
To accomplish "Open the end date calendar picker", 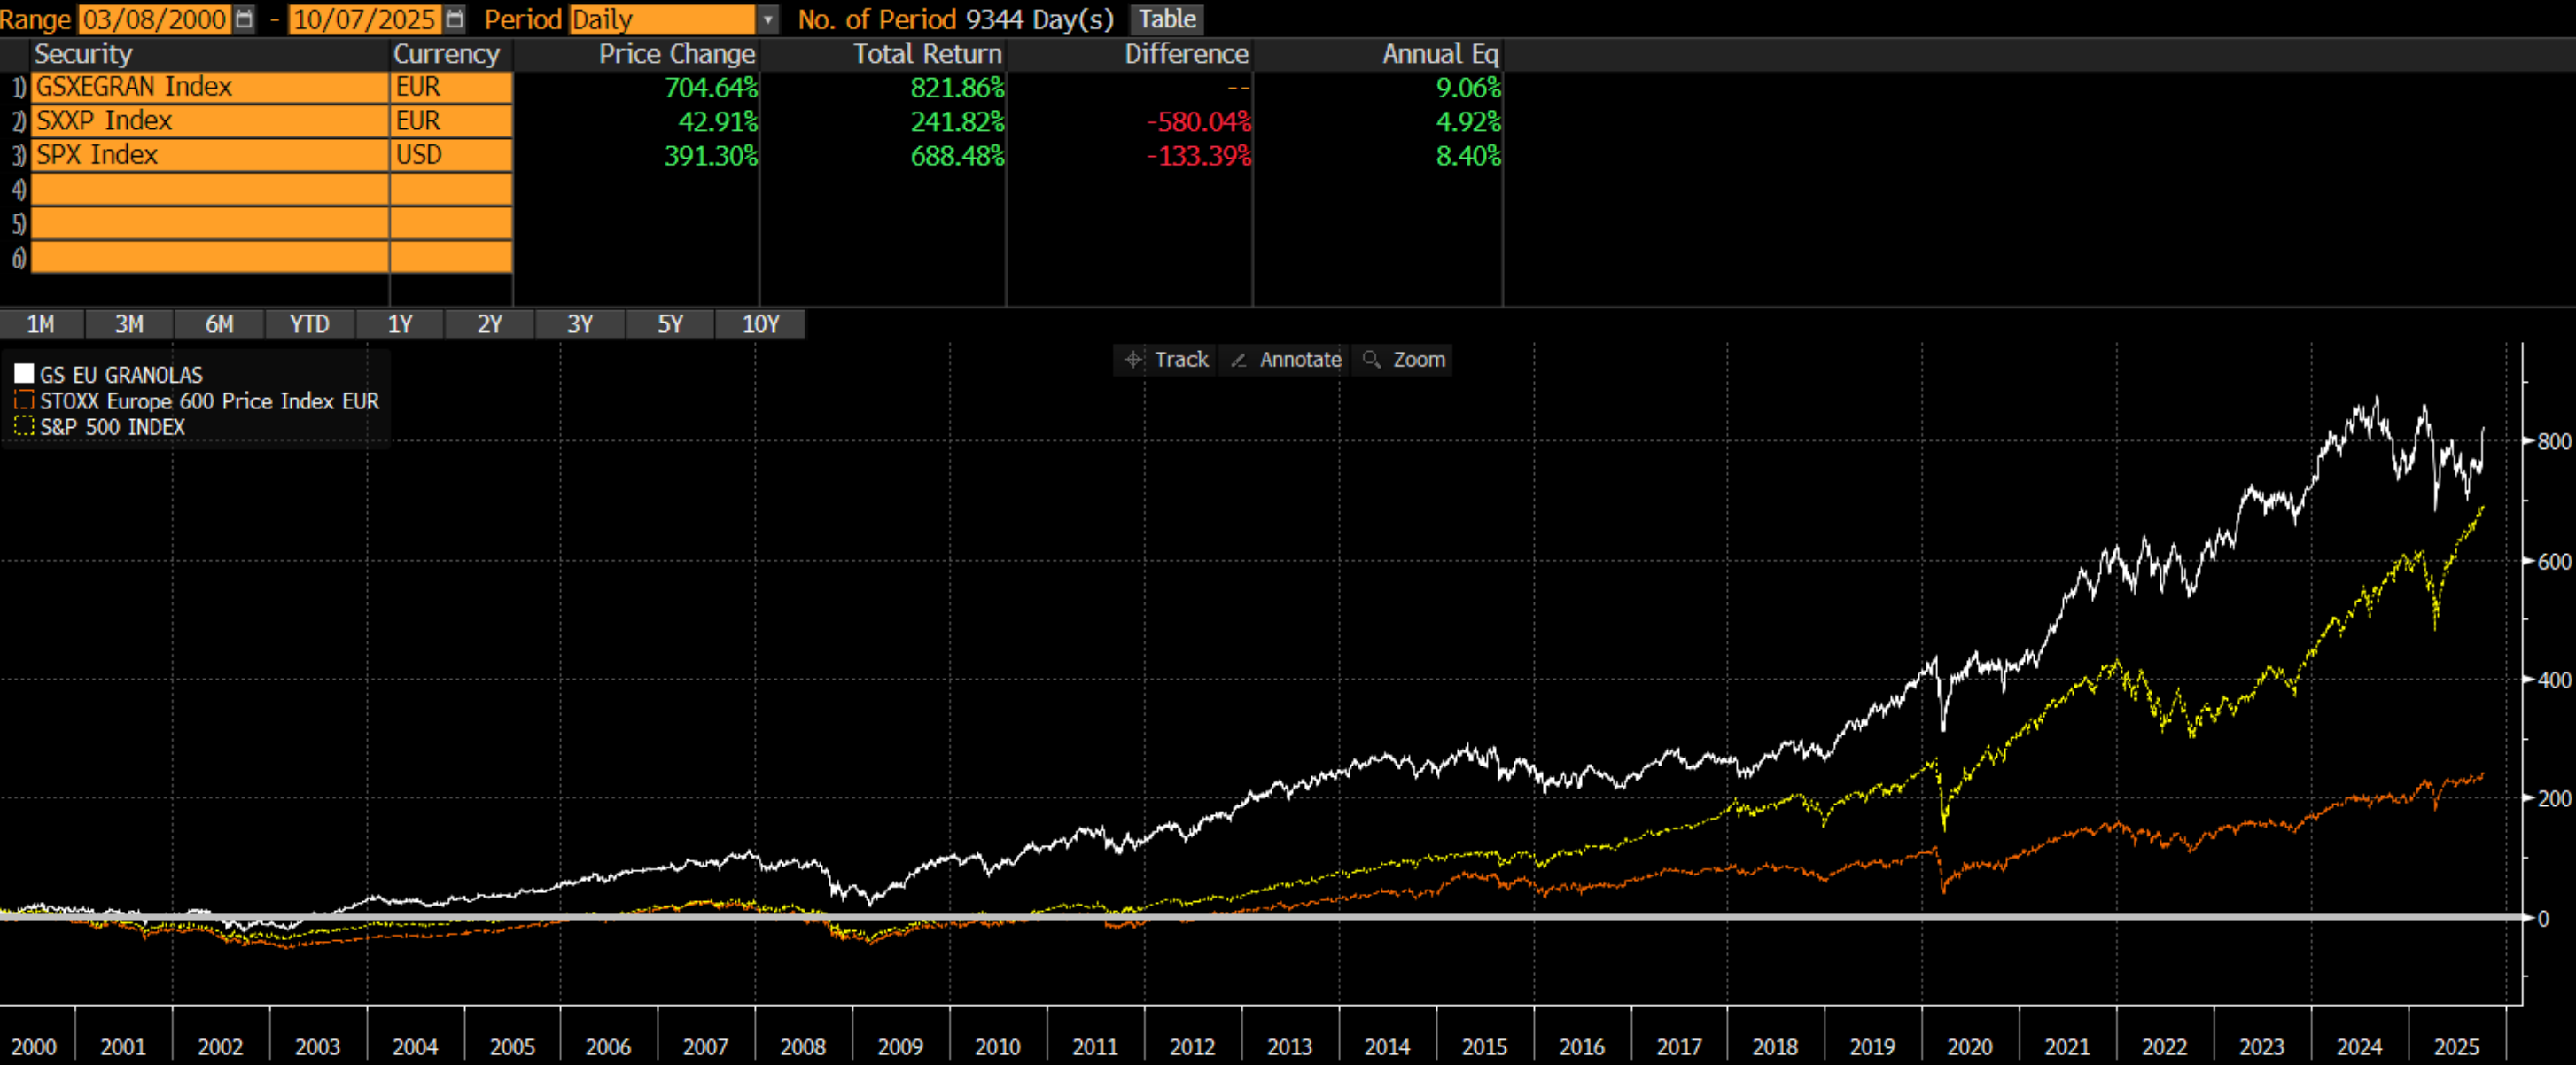I will click(454, 19).
